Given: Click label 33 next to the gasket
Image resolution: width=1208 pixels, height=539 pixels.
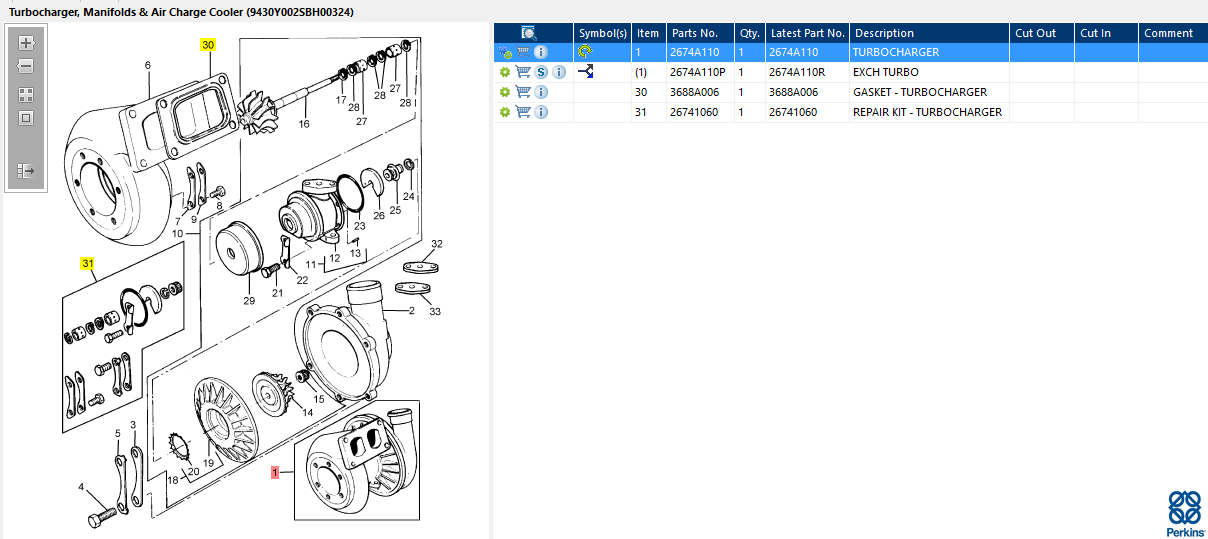Looking at the screenshot, I should [x=435, y=311].
